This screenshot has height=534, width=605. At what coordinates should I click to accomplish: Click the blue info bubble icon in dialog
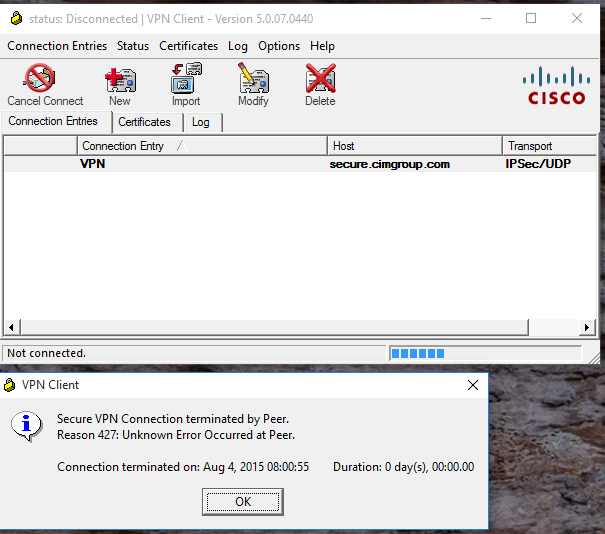click(x=26, y=426)
